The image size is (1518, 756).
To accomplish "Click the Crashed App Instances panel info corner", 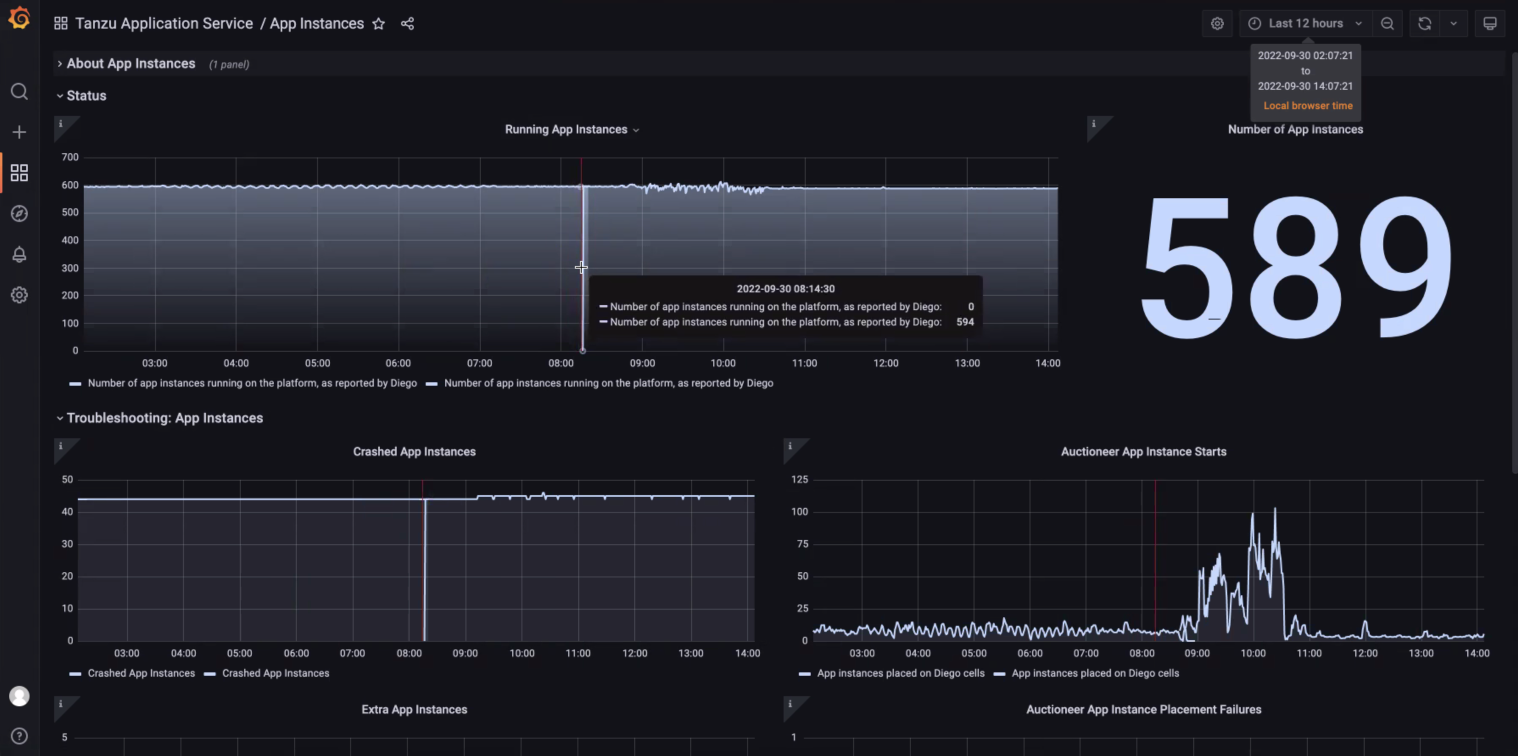I will (61, 447).
